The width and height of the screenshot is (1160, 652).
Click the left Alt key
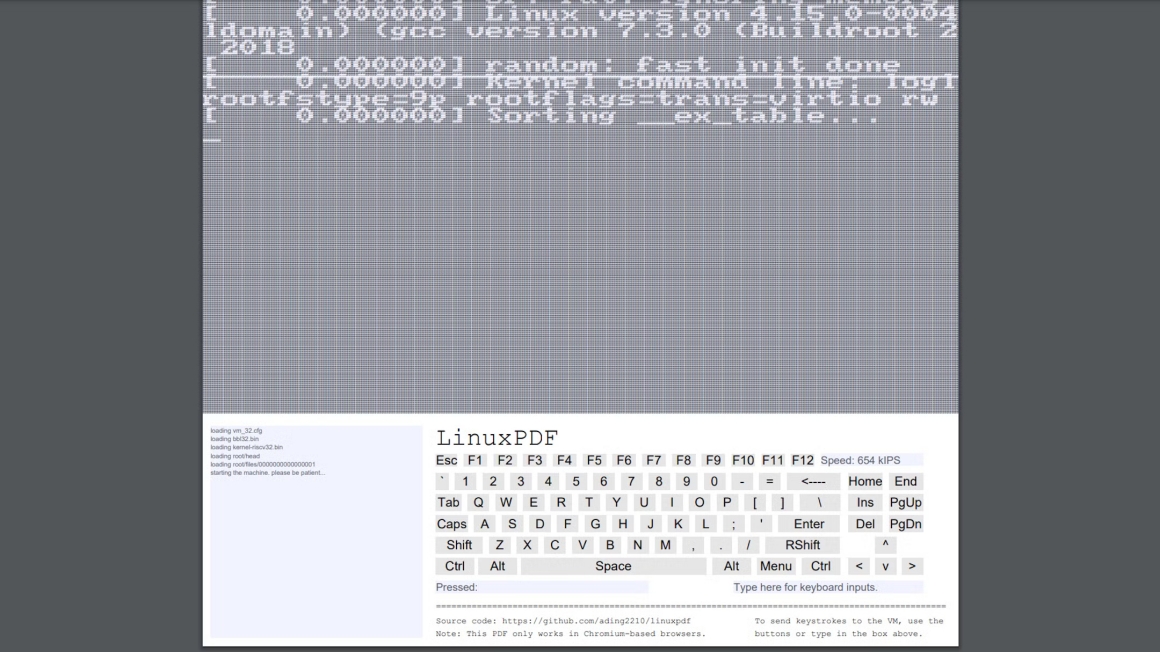pyautogui.click(x=497, y=566)
